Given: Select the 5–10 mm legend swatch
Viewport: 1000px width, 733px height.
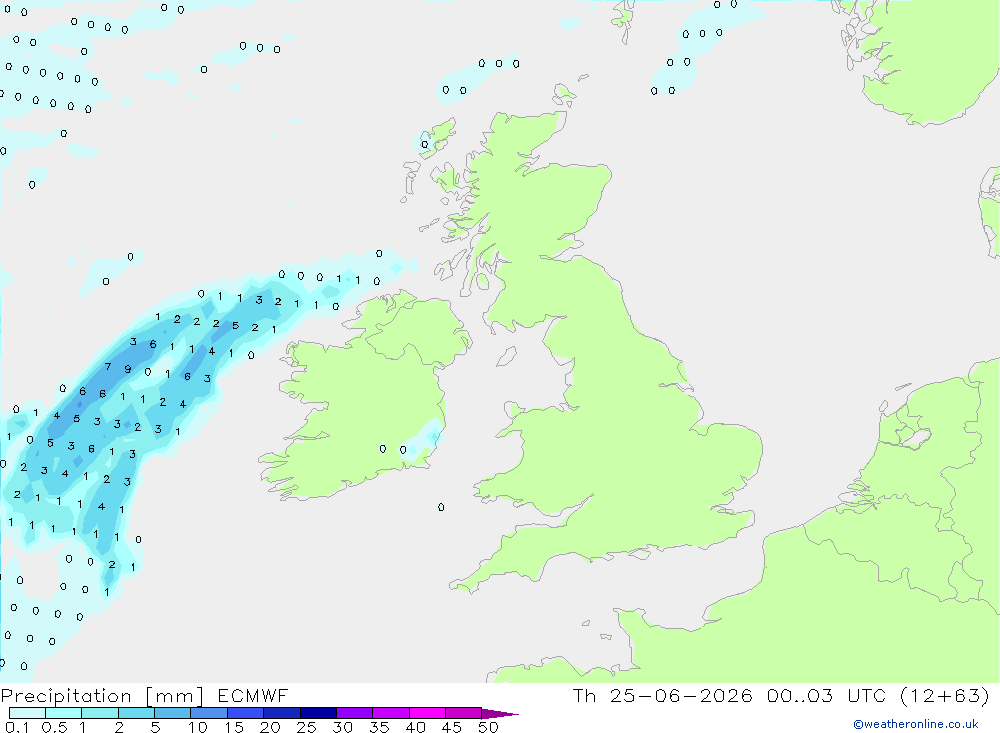Looking at the screenshot, I should coord(172,713).
